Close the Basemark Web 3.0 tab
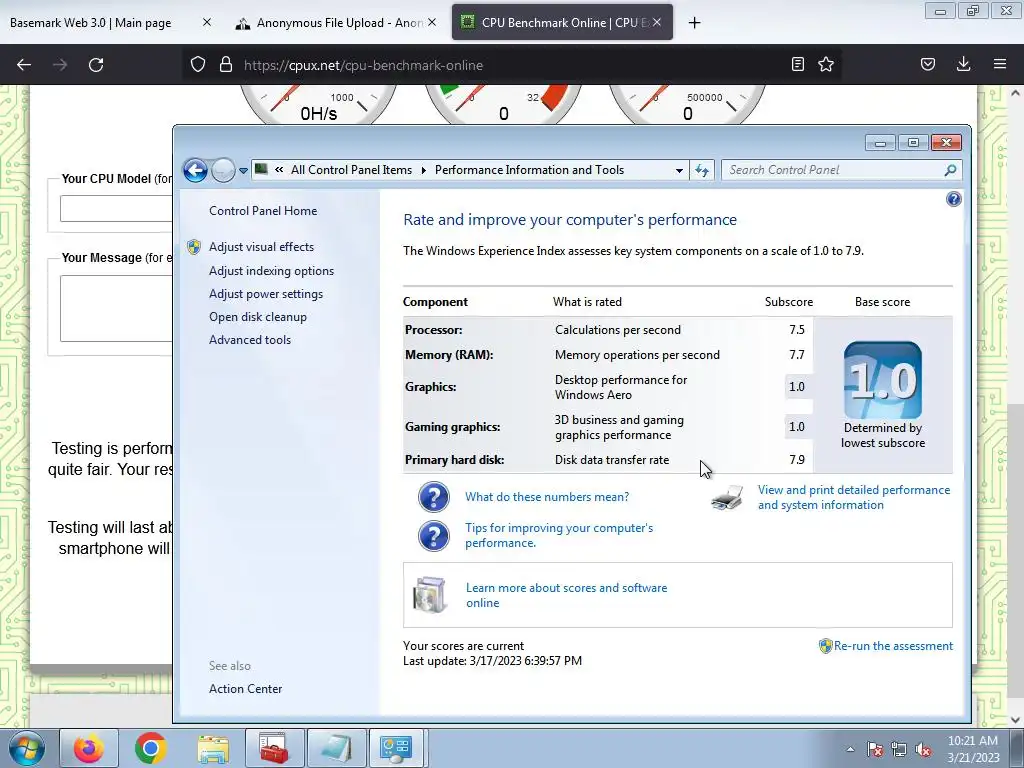The image size is (1024, 768). click(x=207, y=22)
